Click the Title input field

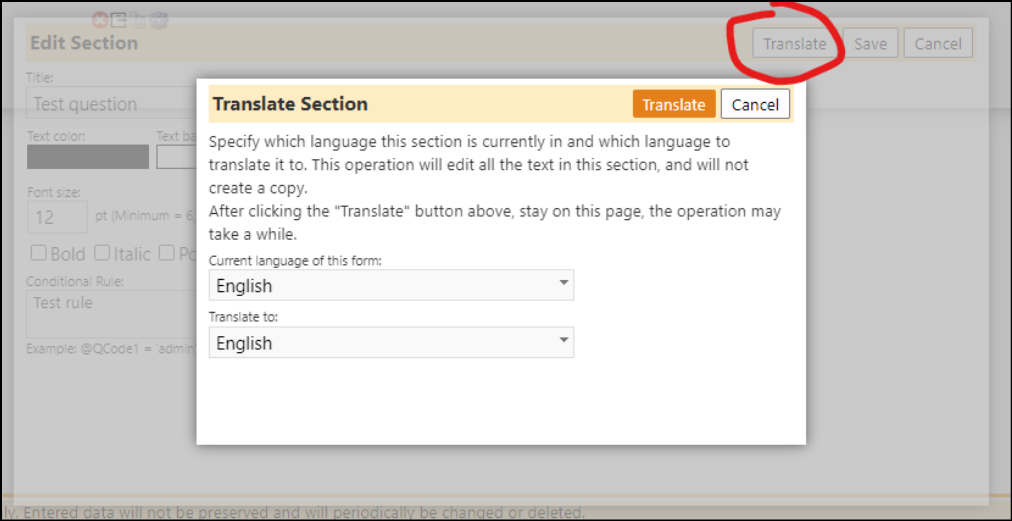pos(112,103)
